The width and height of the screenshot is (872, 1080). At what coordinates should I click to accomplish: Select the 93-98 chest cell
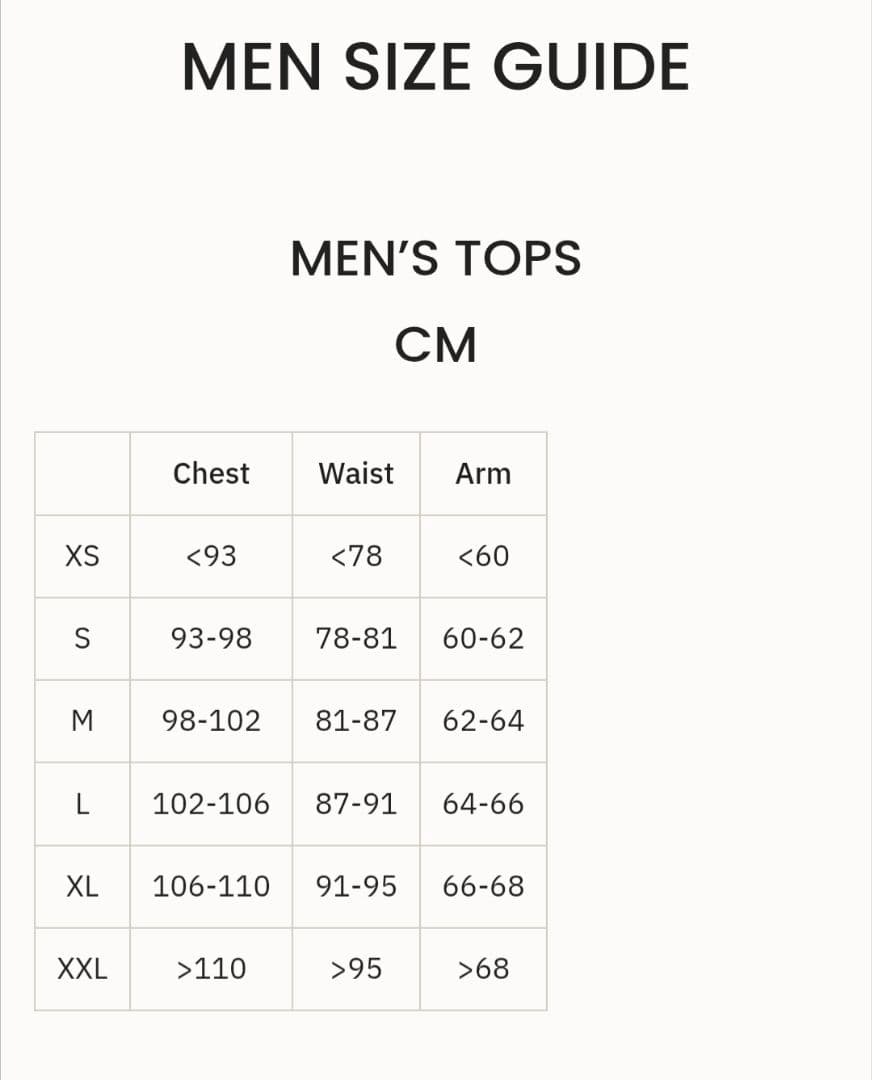[x=211, y=639]
